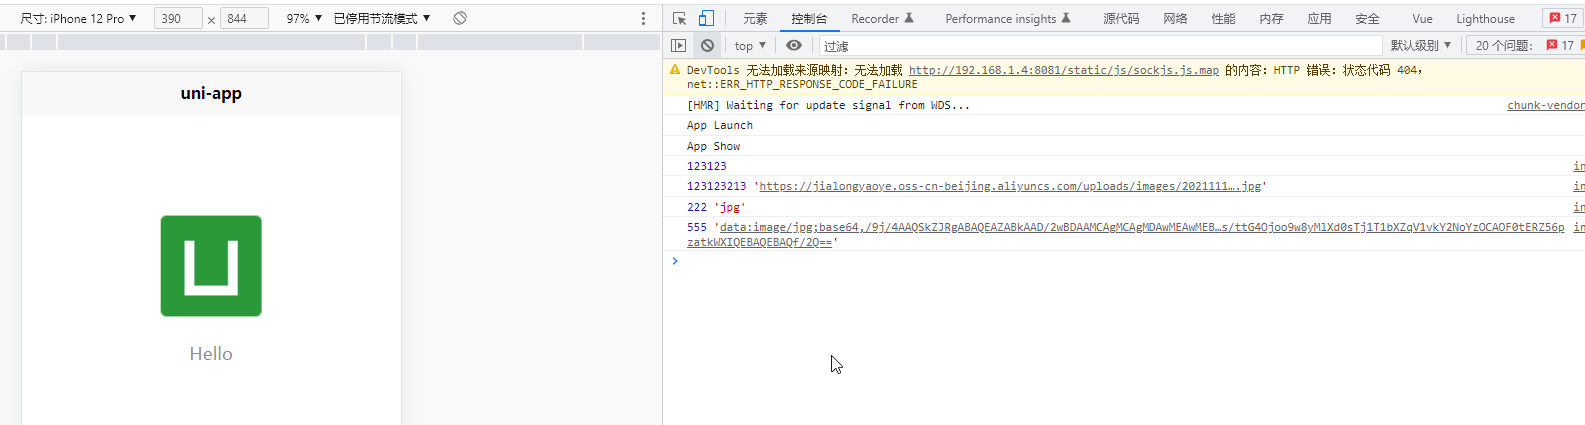The width and height of the screenshot is (1585, 425).
Task: Open the 性能 (Performance) tab
Action: 1223,18
